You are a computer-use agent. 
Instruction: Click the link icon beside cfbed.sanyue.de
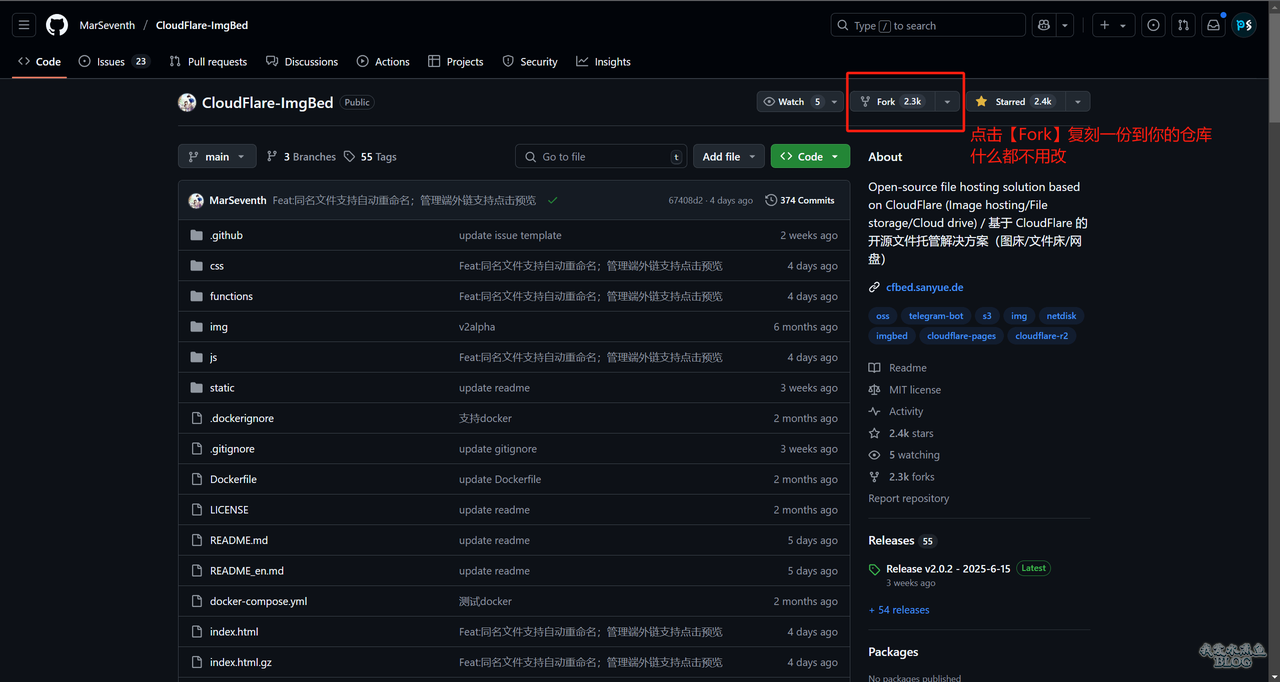point(875,288)
